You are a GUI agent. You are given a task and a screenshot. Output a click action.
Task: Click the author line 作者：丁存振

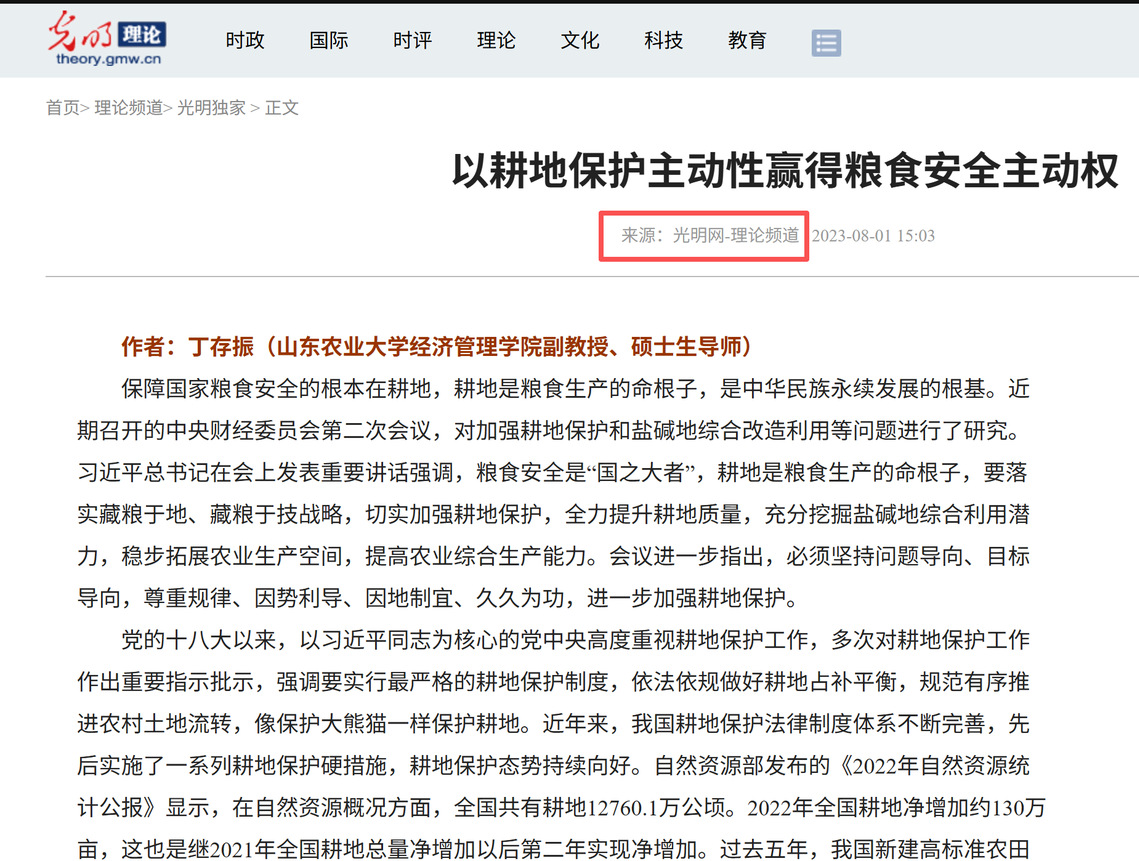click(436, 347)
